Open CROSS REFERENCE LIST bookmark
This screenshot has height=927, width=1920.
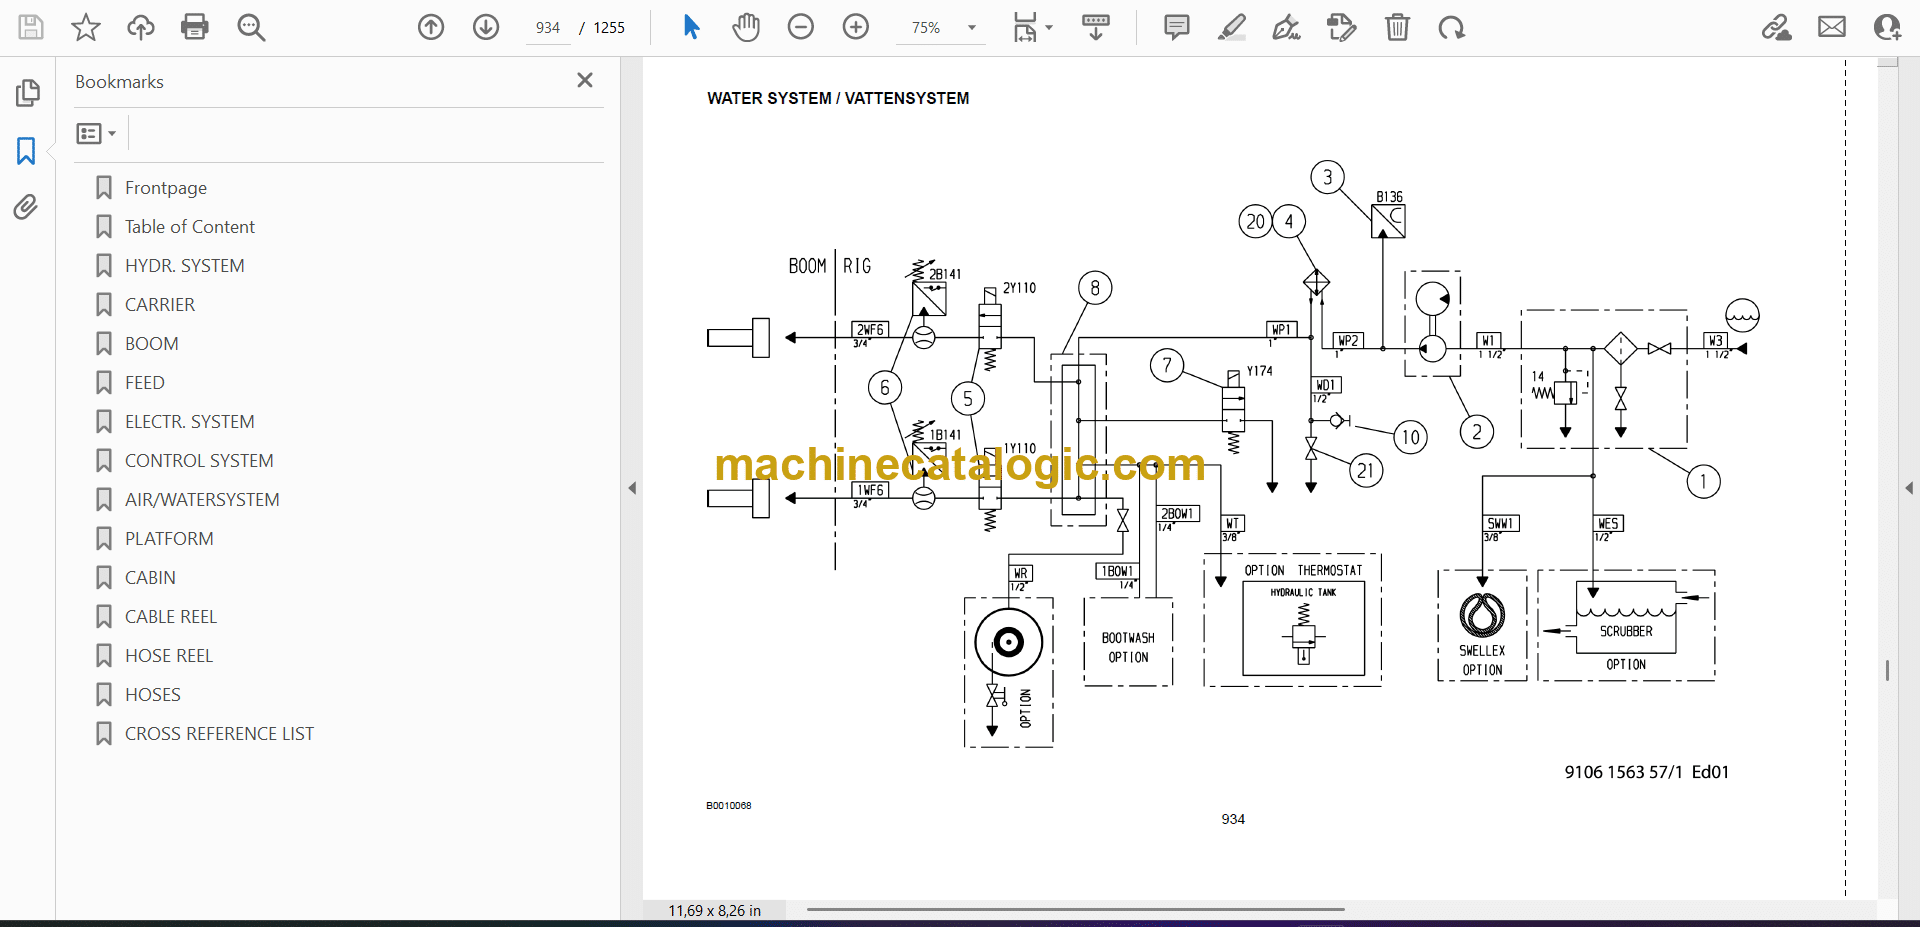[x=219, y=734]
